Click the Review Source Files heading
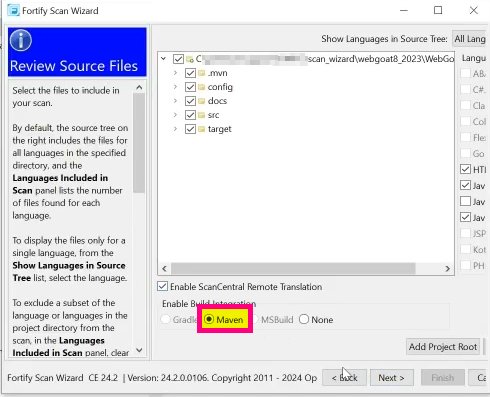Image resolution: width=490 pixels, height=397 pixels. tap(74, 66)
